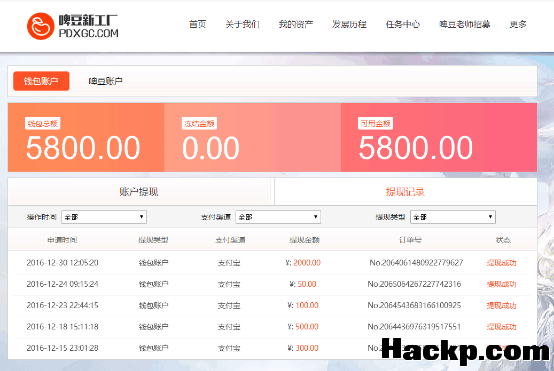Screen dimensions: 554x371
Task: Click the 提现成功 status in the 2000.00 row
Action: coord(502,263)
